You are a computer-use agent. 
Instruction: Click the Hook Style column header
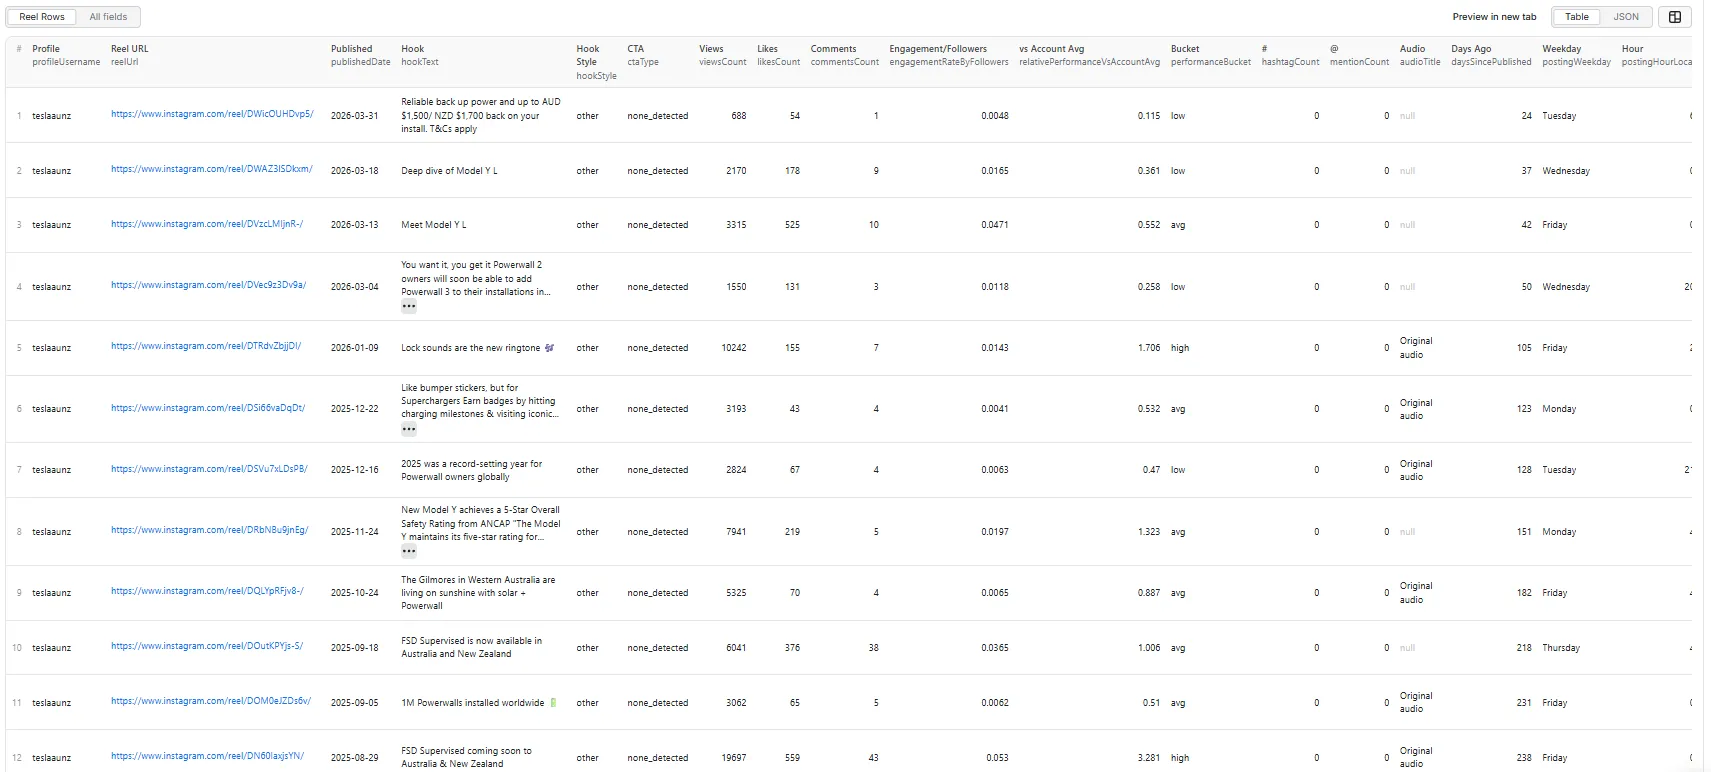[596, 62]
